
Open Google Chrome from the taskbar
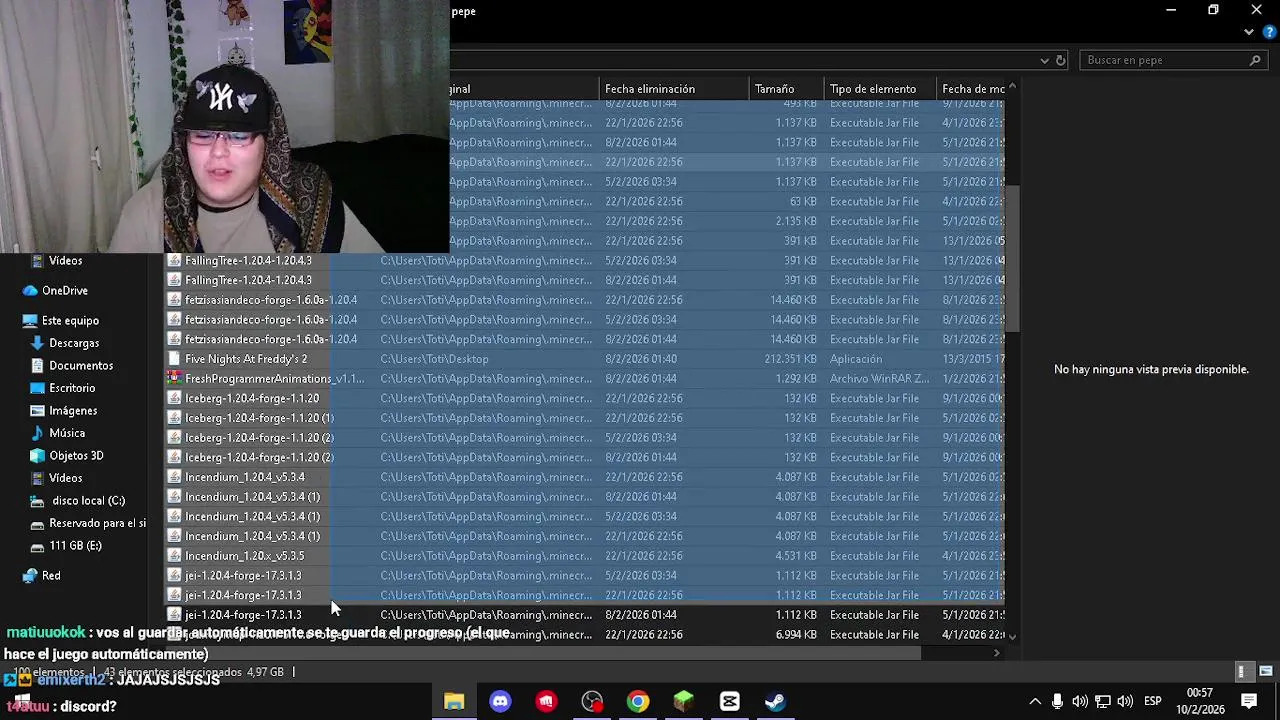click(x=637, y=701)
